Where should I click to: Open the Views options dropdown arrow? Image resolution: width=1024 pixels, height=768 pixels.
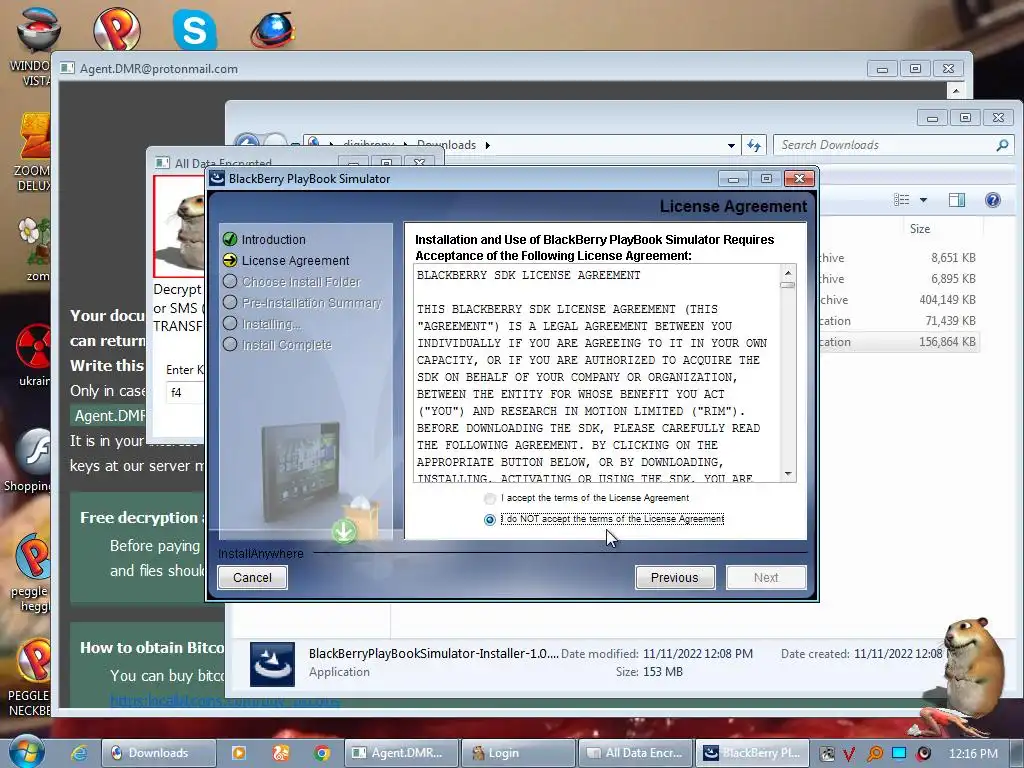click(923, 200)
